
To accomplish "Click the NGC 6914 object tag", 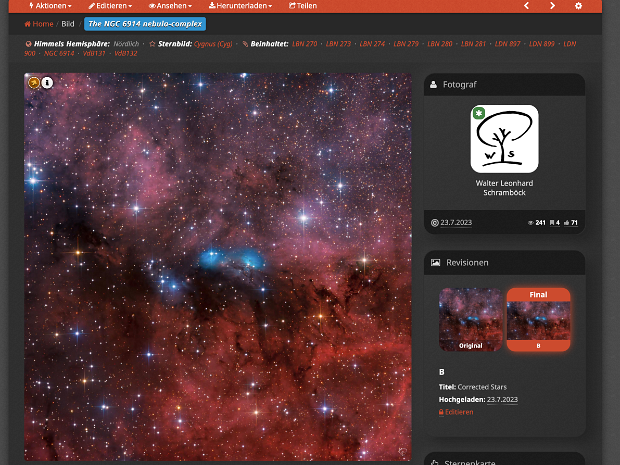I will (x=59, y=53).
